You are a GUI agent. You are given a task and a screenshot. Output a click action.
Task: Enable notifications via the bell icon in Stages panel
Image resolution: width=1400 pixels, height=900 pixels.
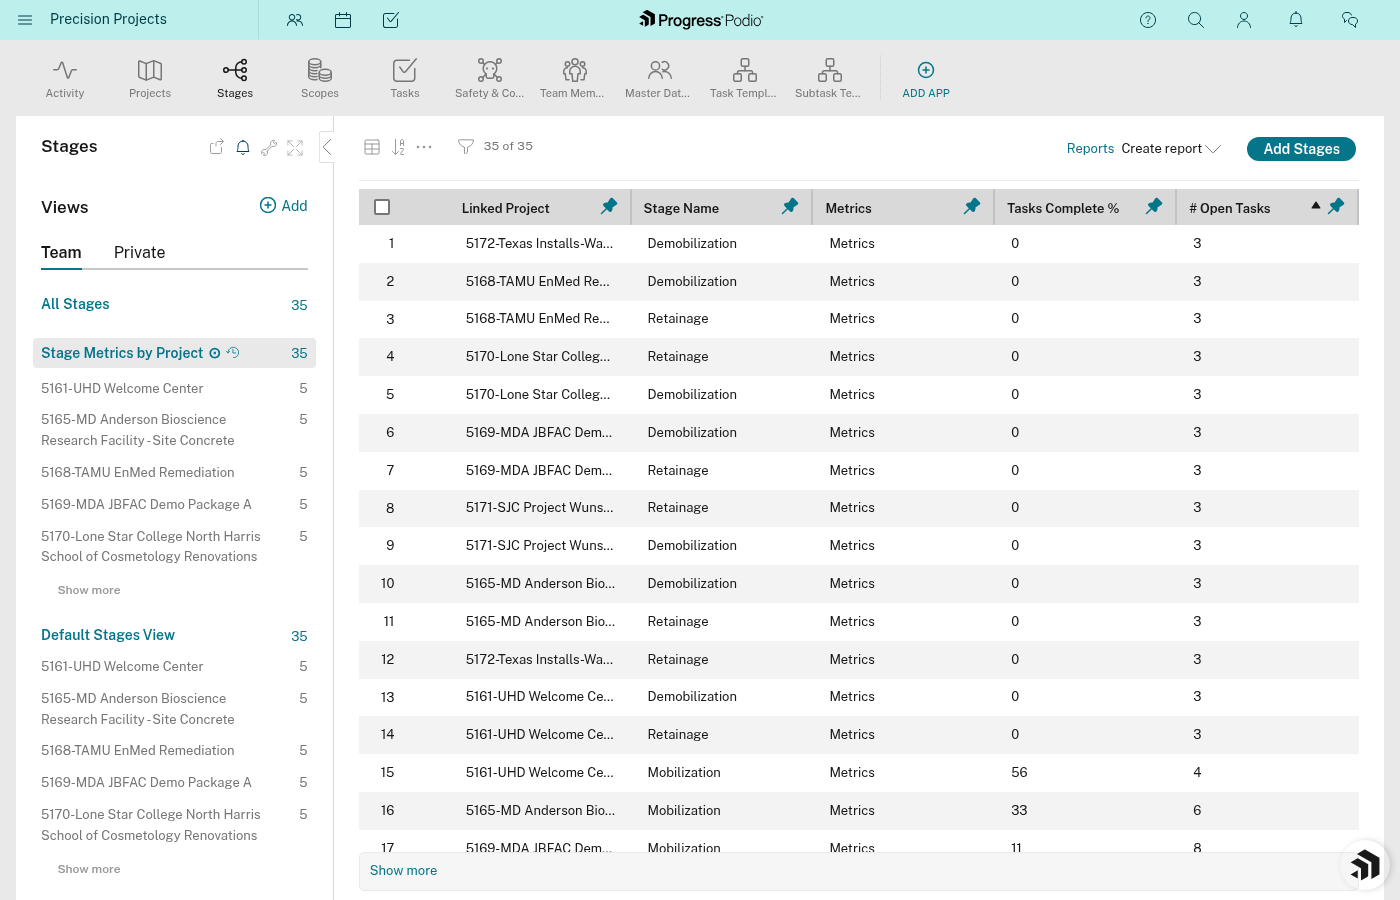point(242,146)
